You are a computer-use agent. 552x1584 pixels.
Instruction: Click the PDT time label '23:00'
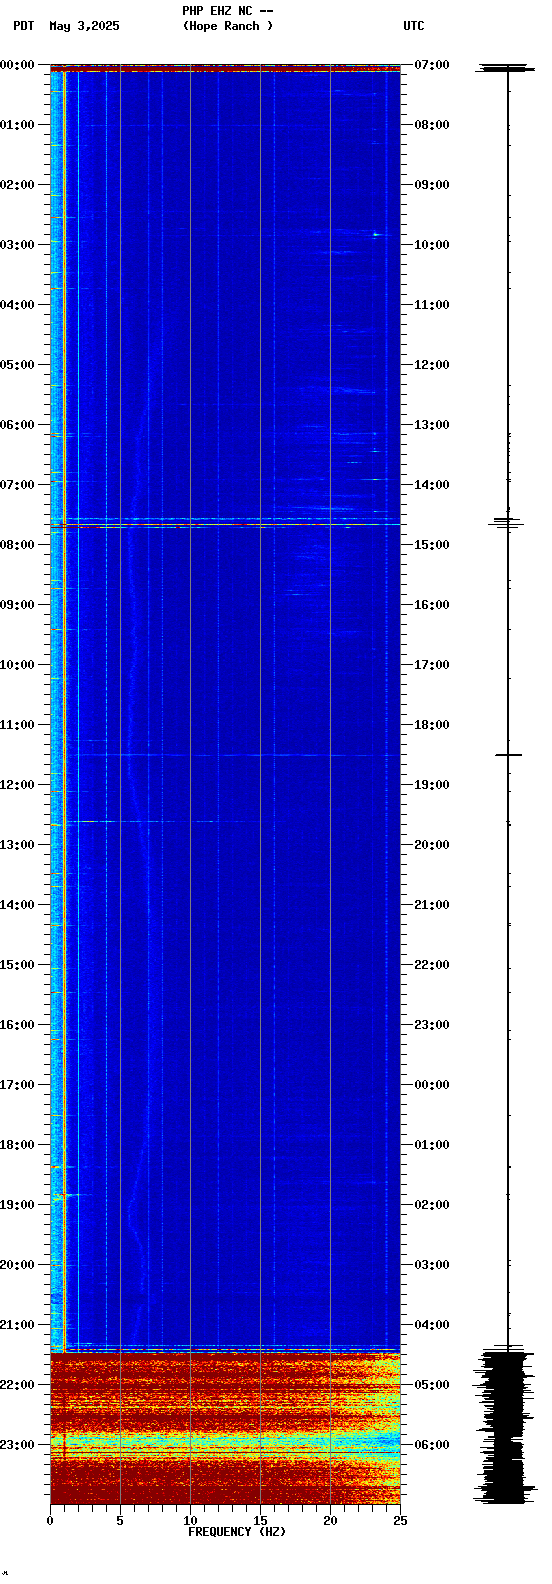pyautogui.click(x=17, y=1445)
